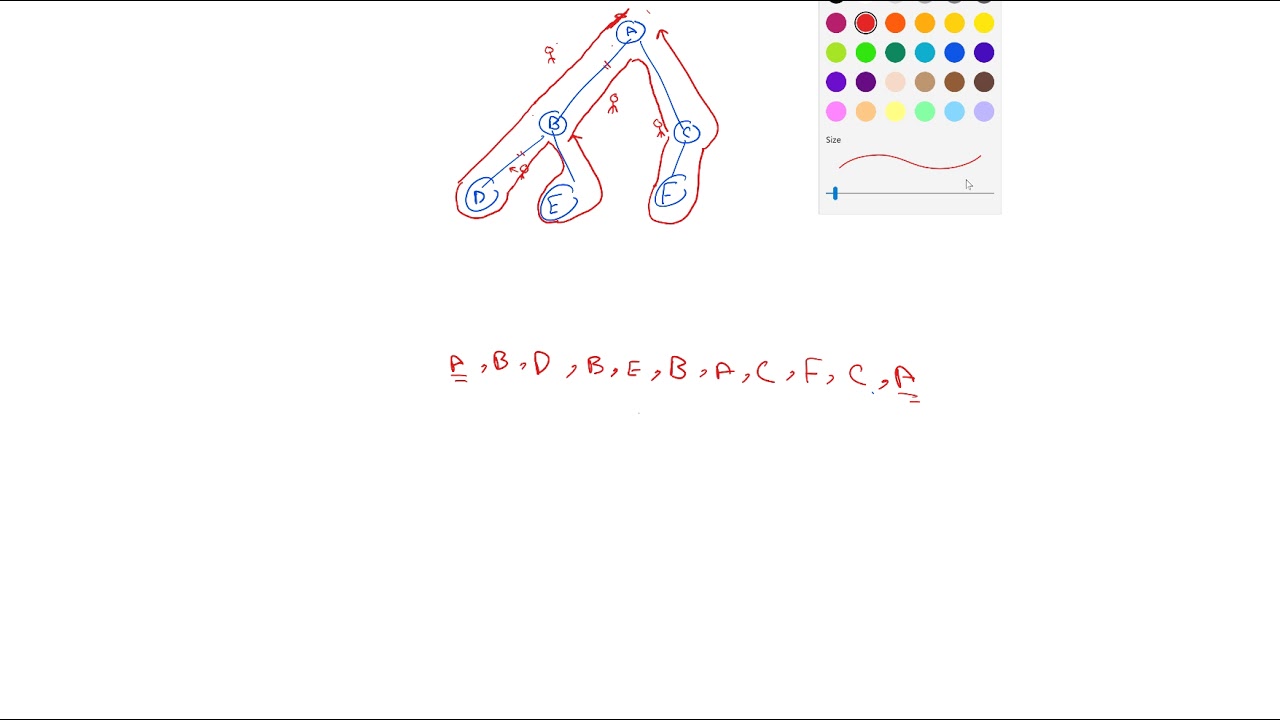The width and height of the screenshot is (1280, 720).
Task: Pick the pale beige skin-tone swatch
Action: pyautogui.click(x=895, y=82)
